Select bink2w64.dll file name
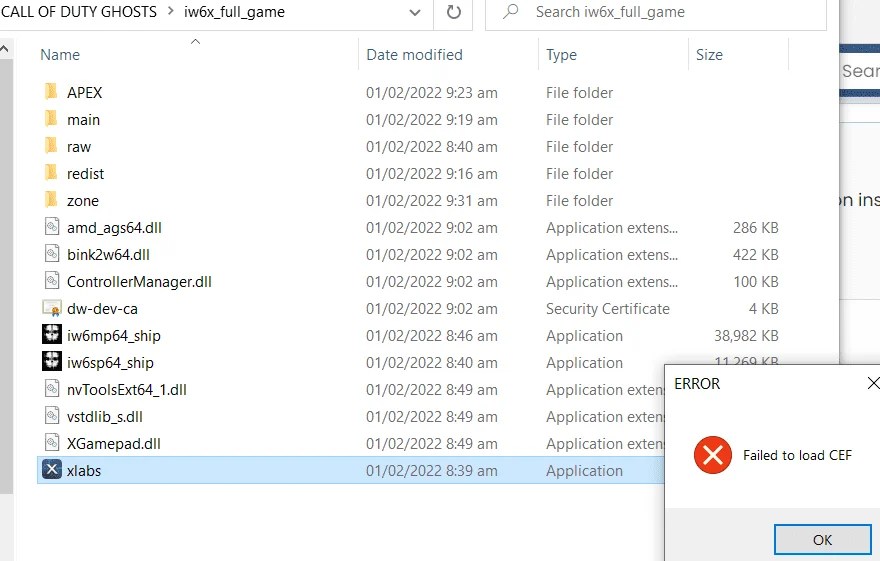 [x=108, y=255]
